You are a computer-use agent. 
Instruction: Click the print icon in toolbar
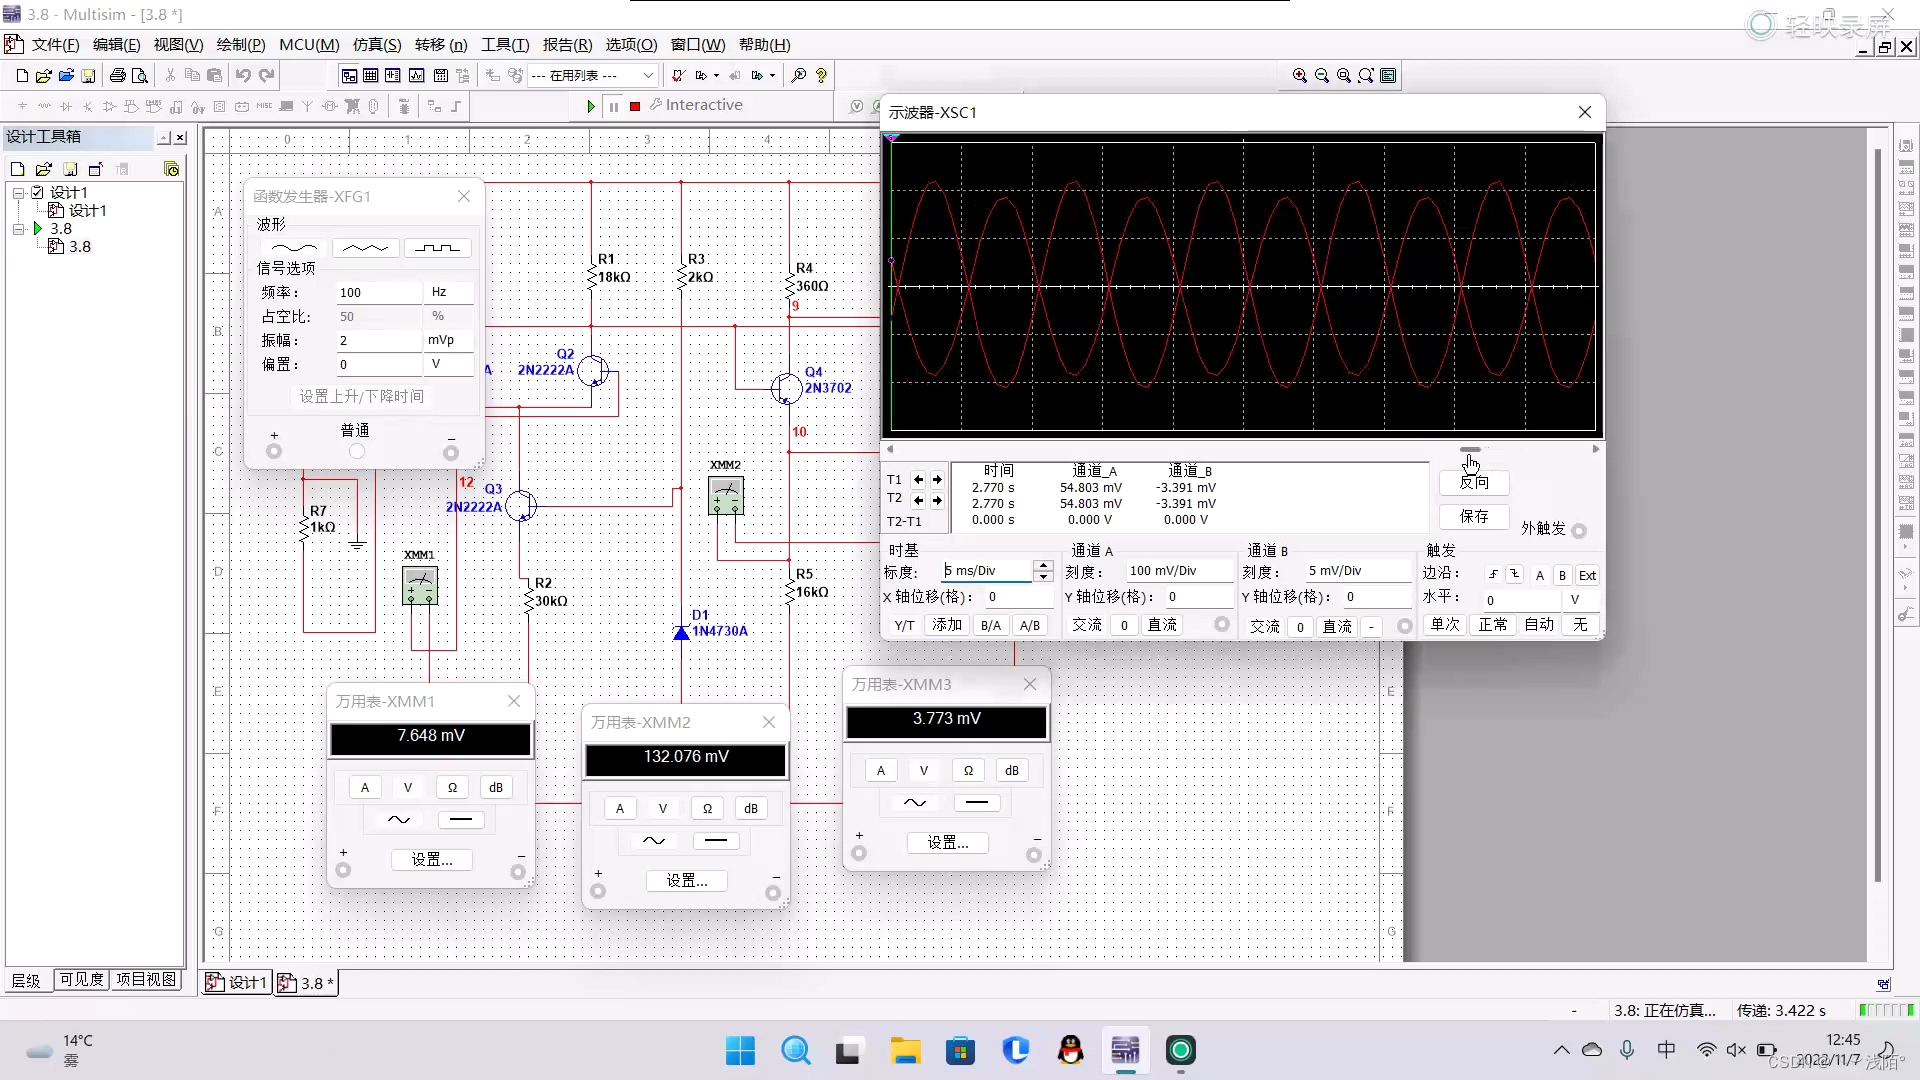tap(118, 76)
